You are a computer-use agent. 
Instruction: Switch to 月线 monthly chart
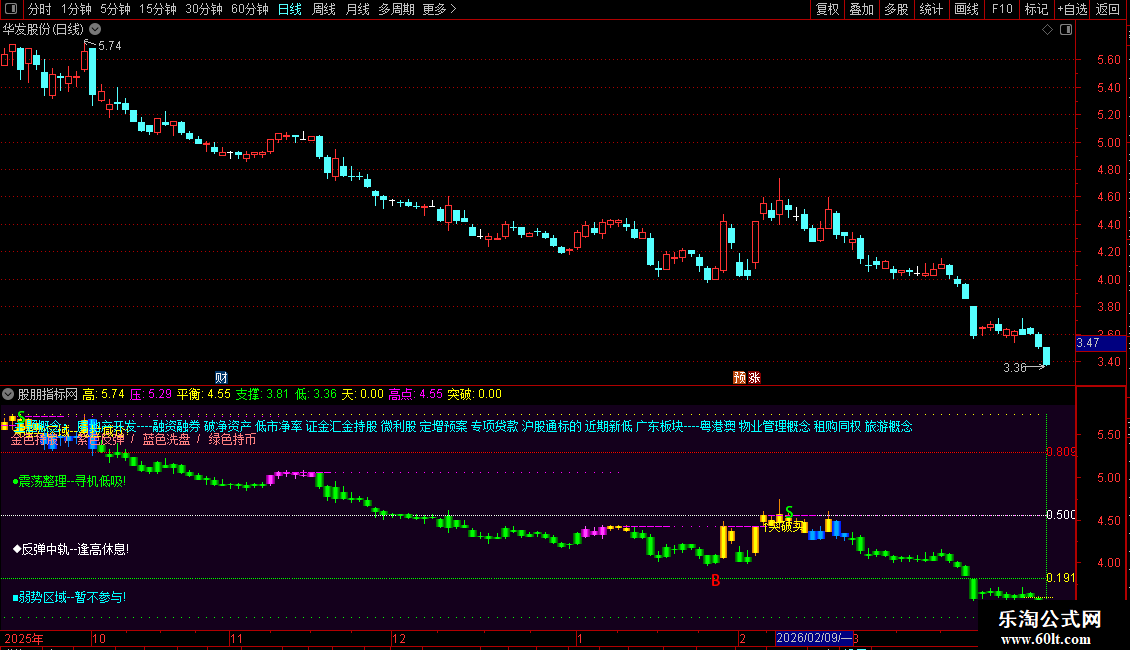[x=357, y=9]
